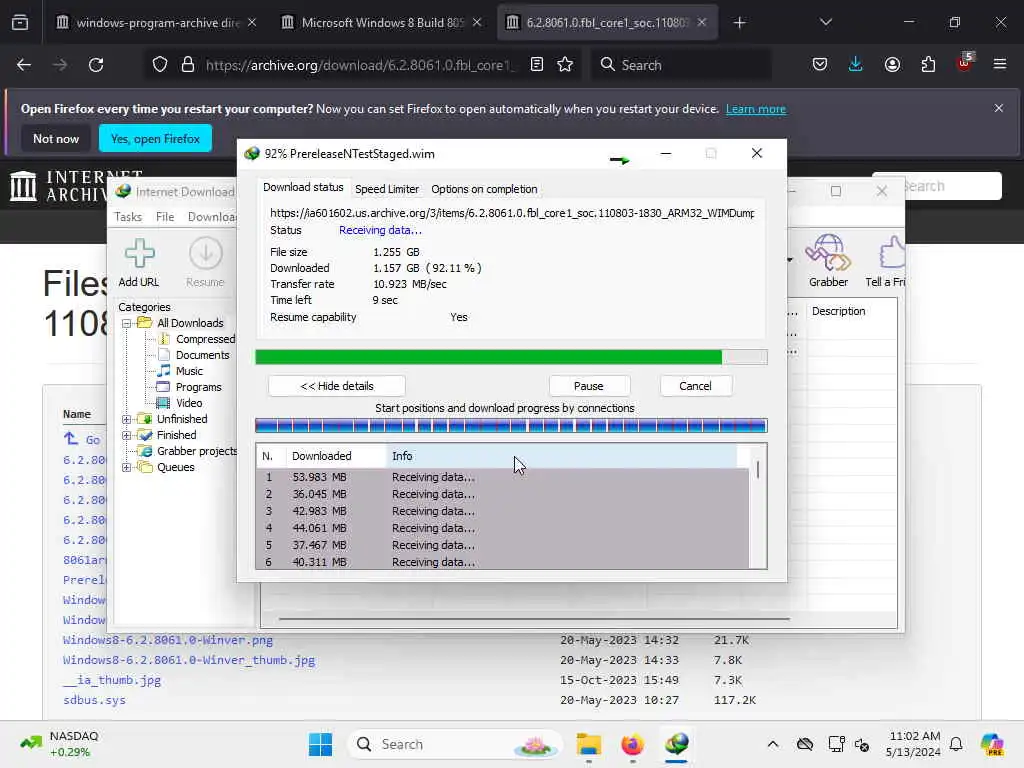This screenshot has height=768, width=1024.
Task: Pause the download
Action: 589,386
